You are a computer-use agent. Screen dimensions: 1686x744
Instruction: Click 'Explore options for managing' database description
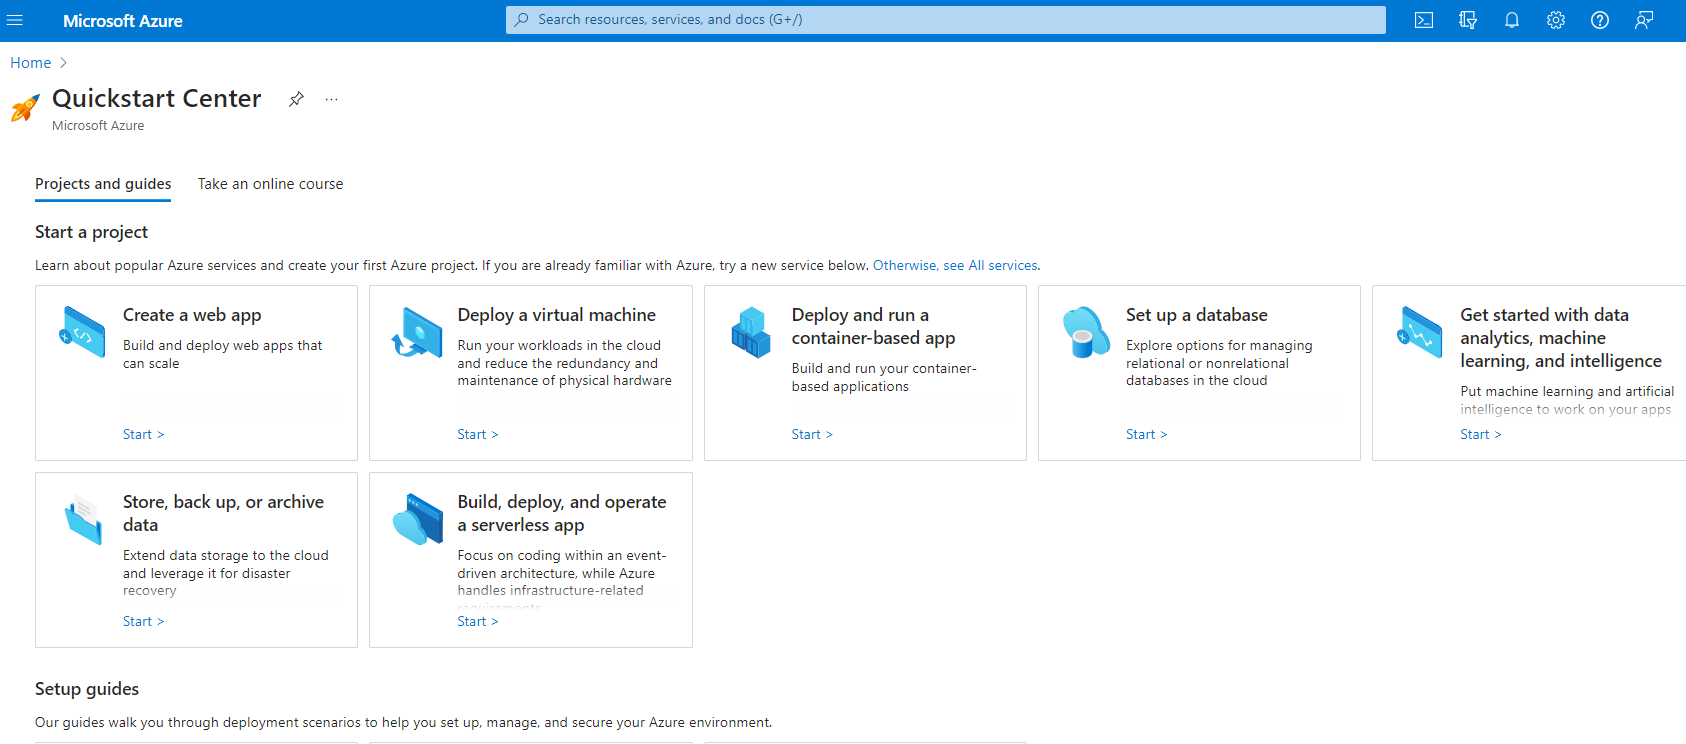point(1219,364)
